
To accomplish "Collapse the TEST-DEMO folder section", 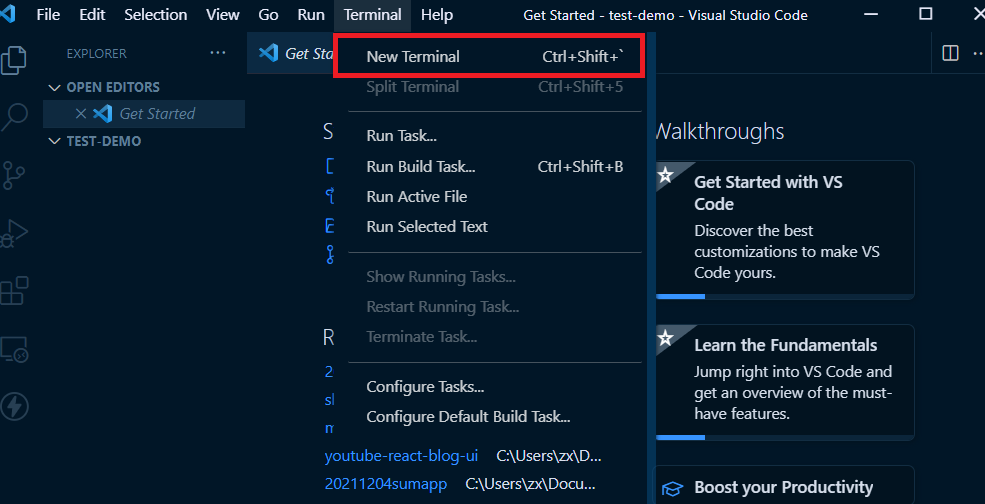I will (x=55, y=141).
